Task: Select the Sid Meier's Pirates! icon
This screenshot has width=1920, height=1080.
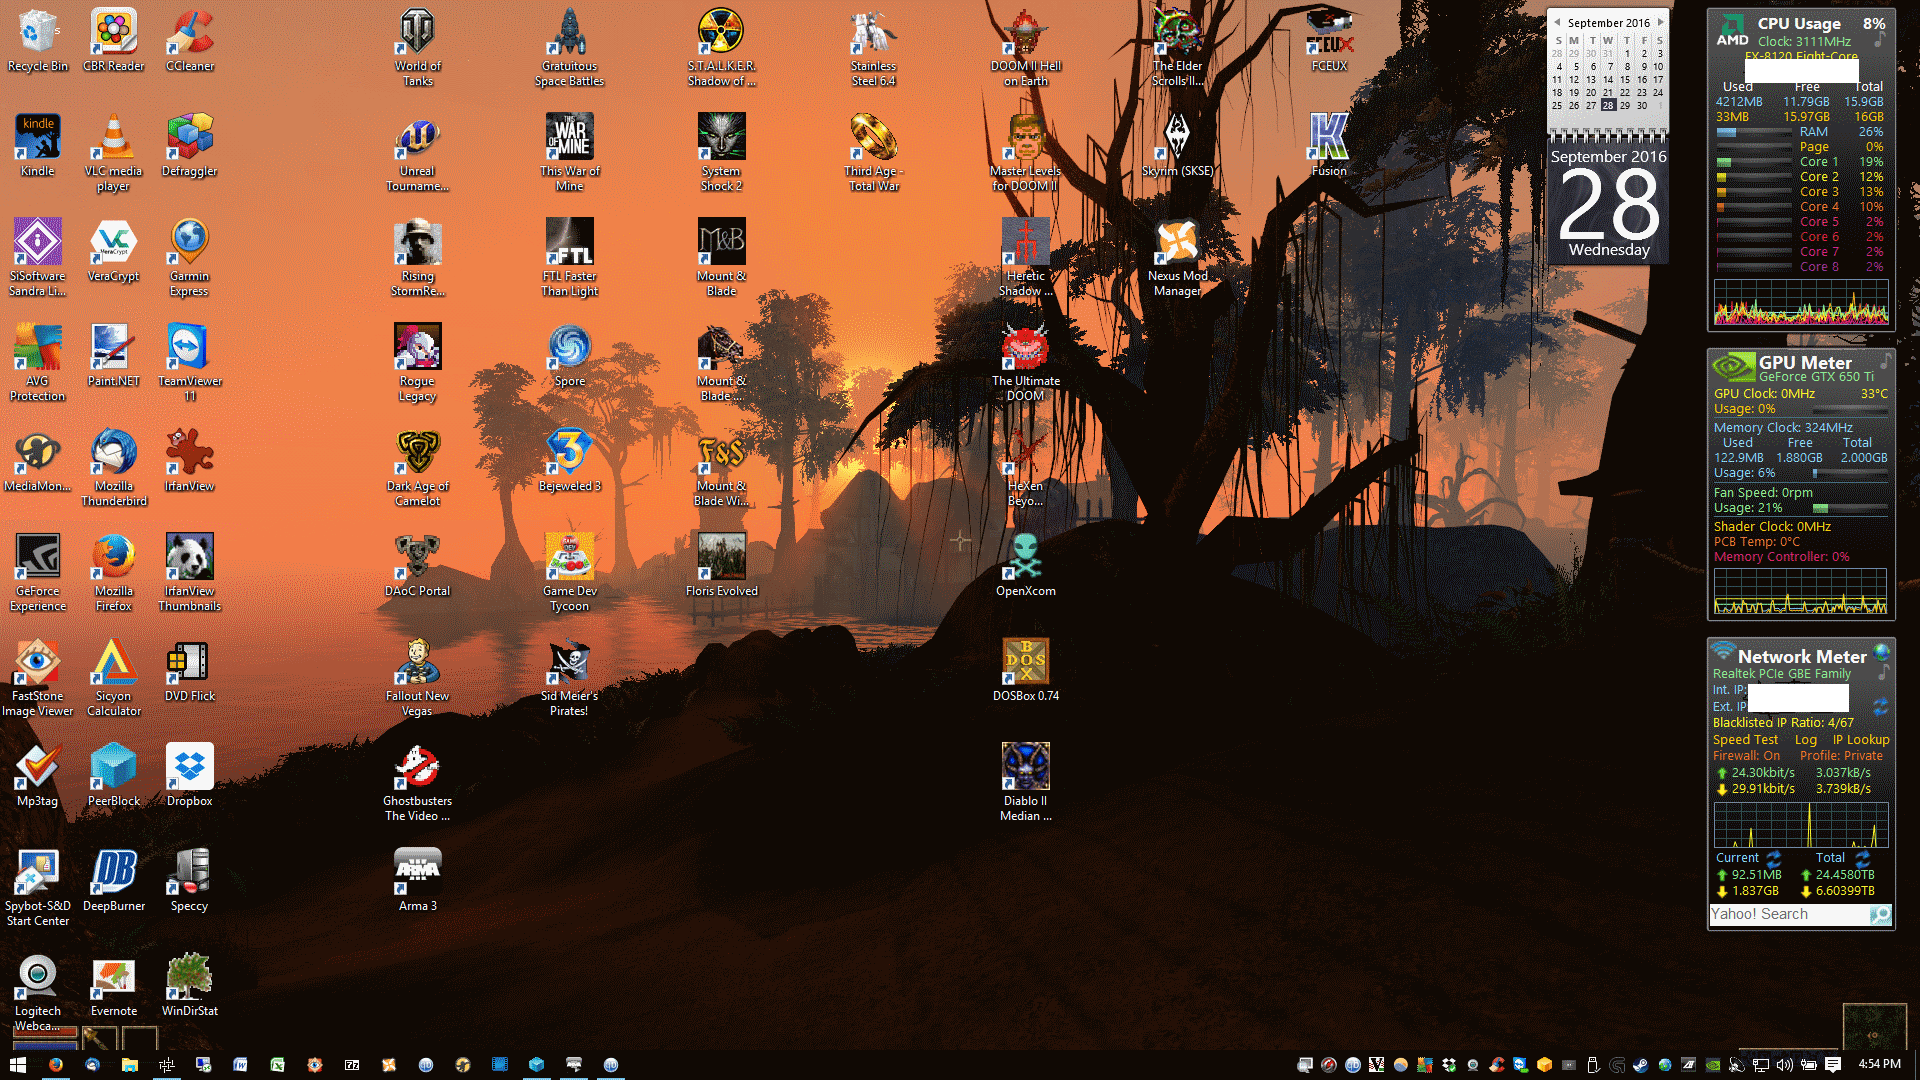Action: tap(569, 678)
